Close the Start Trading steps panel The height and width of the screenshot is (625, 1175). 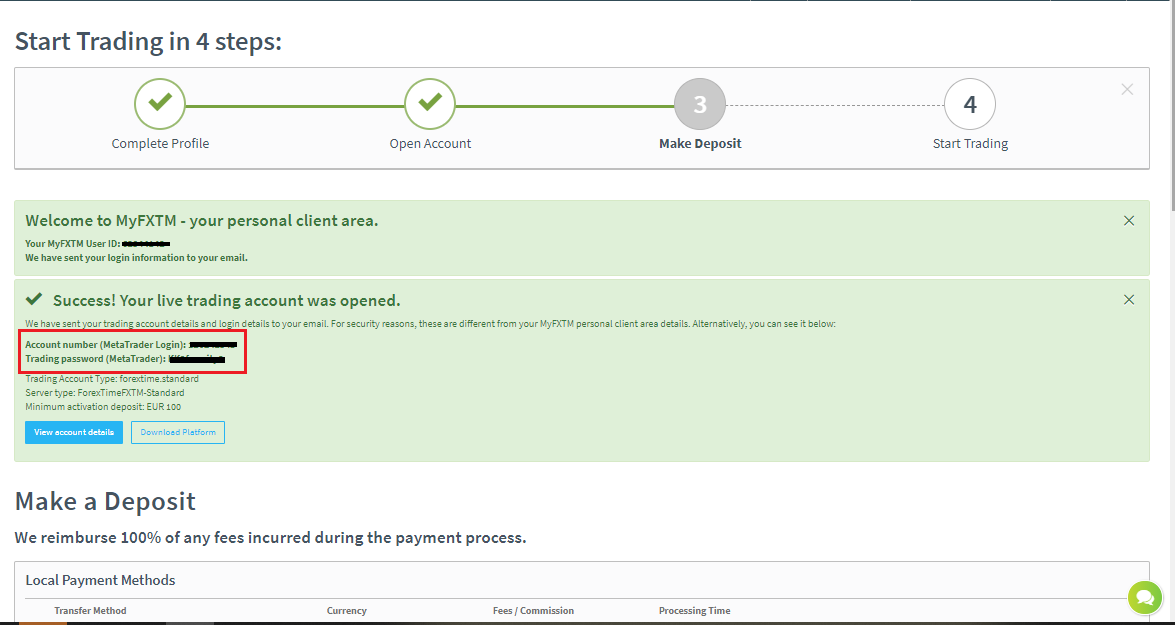click(1127, 89)
